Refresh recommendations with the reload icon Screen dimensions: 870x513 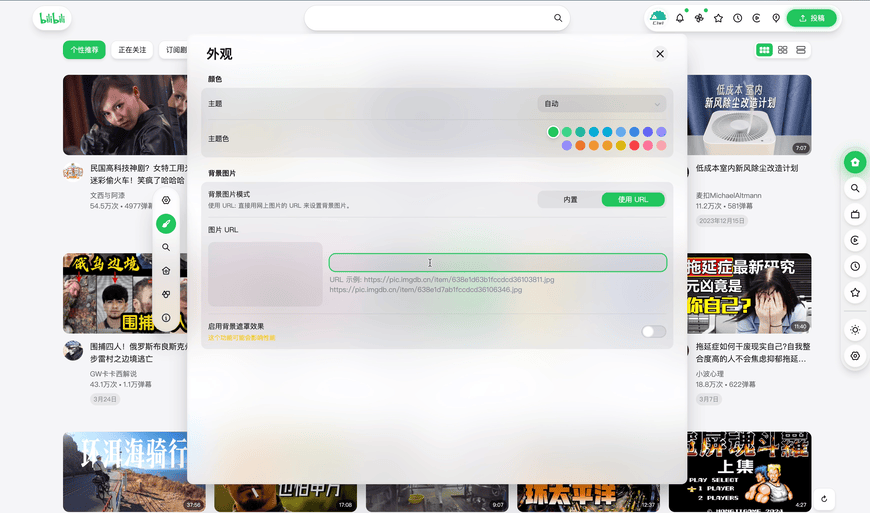824,499
